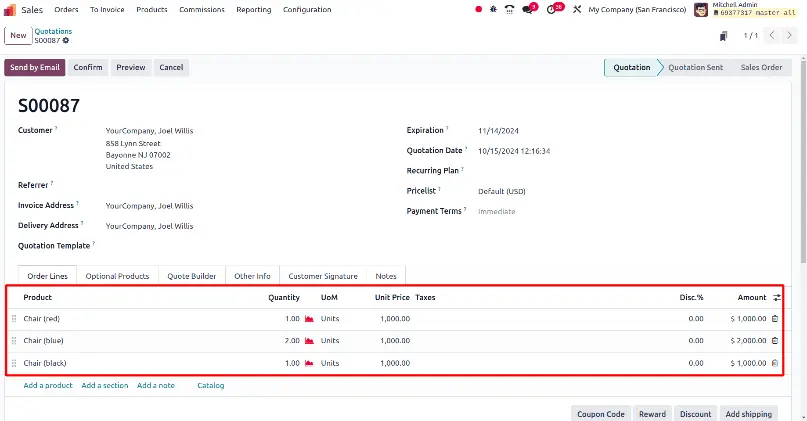Click forecast chart icon for Chair (red)
The width and height of the screenshot is (807, 421).
coord(309,319)
